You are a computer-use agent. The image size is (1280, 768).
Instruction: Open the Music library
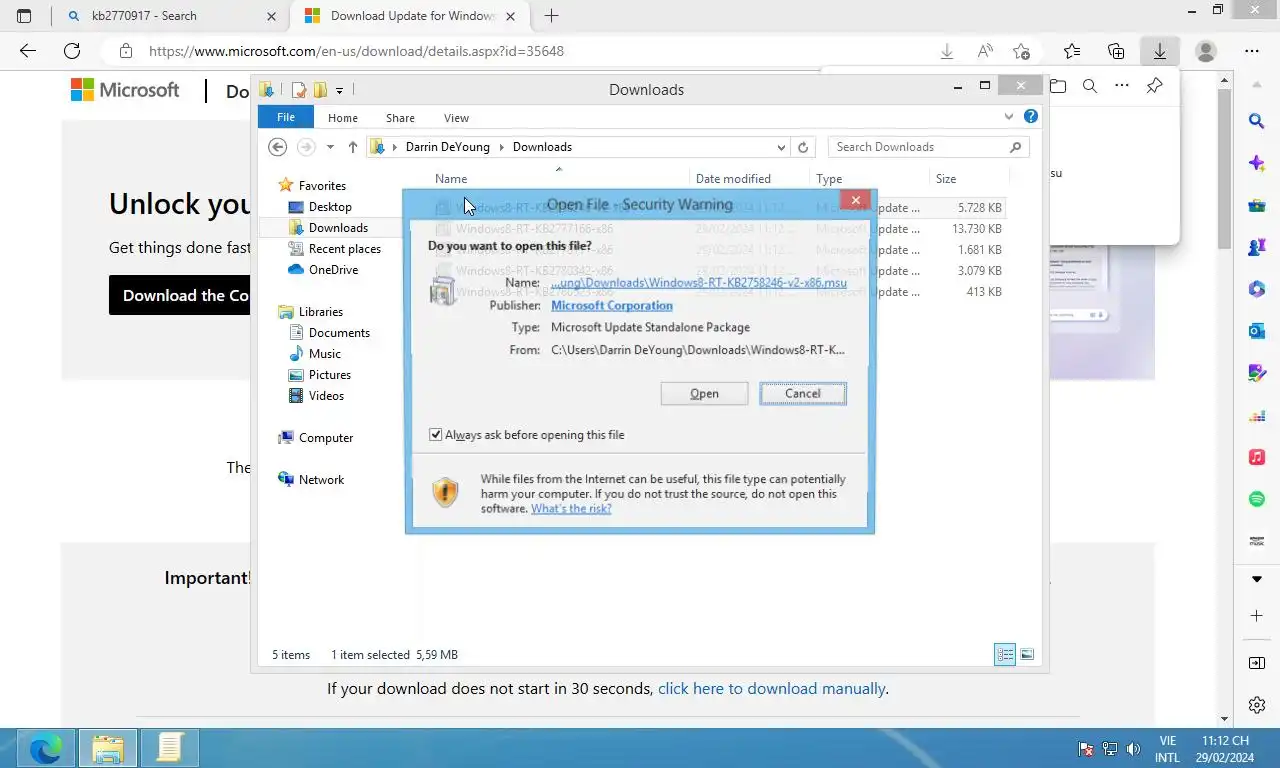(x=324, y=354)
